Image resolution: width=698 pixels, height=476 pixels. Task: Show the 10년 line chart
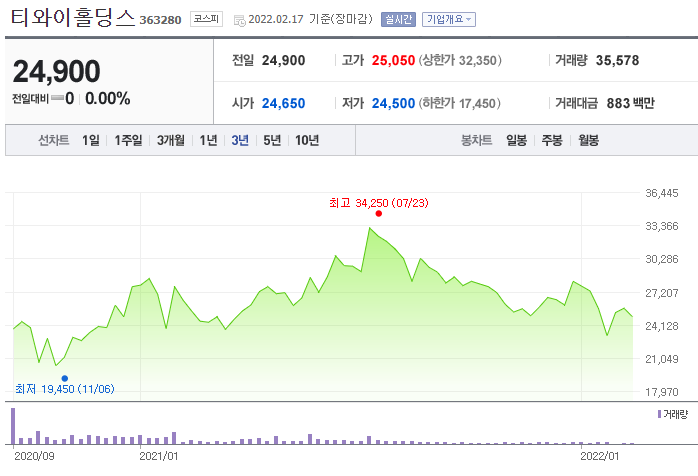[307, 141]
